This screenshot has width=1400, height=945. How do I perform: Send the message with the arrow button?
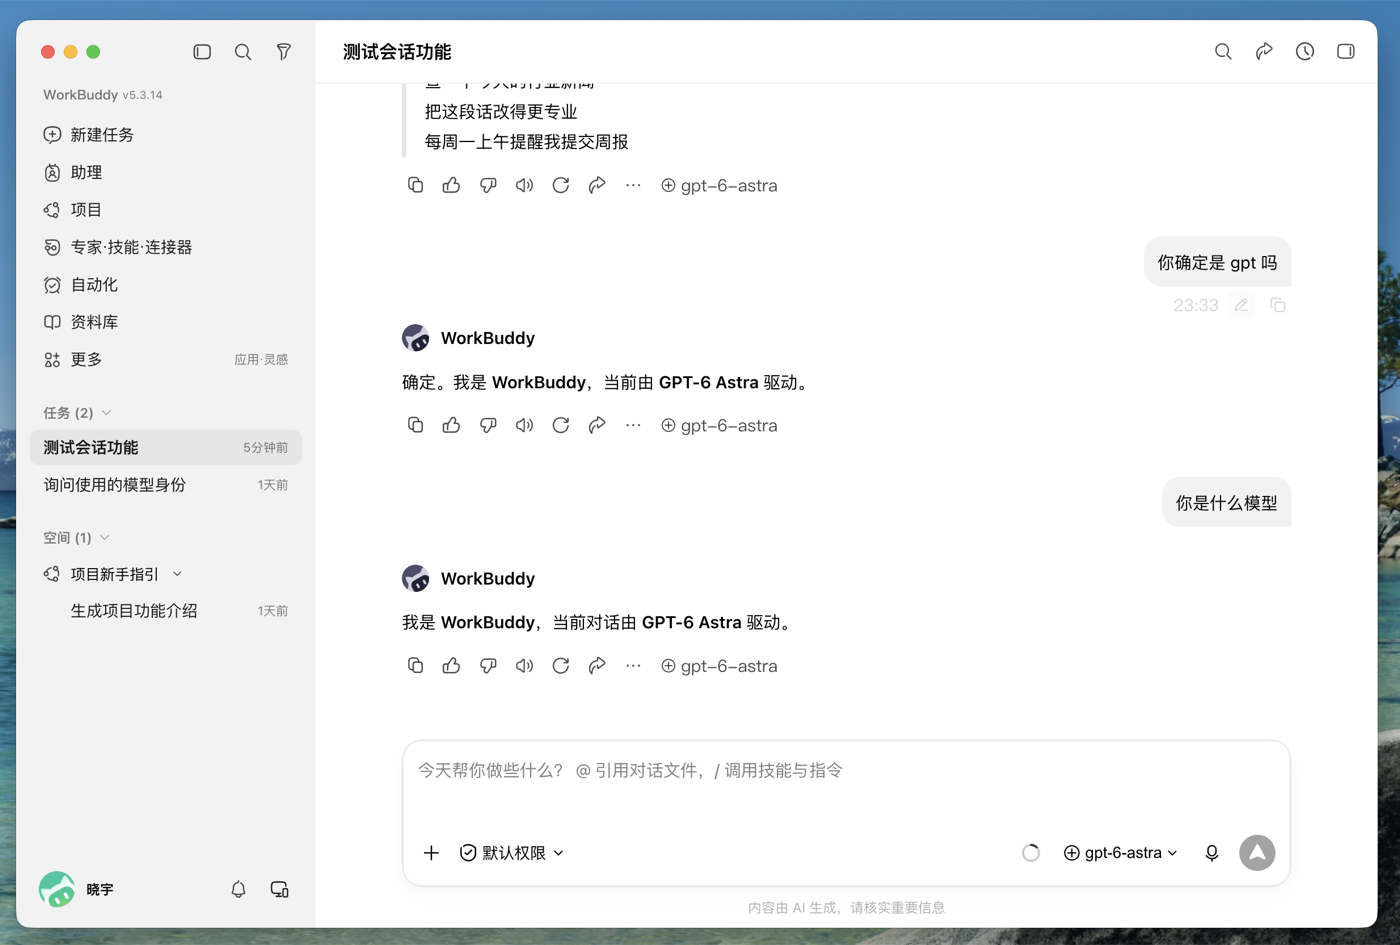pyautogui.click(x=1257, y=853)
